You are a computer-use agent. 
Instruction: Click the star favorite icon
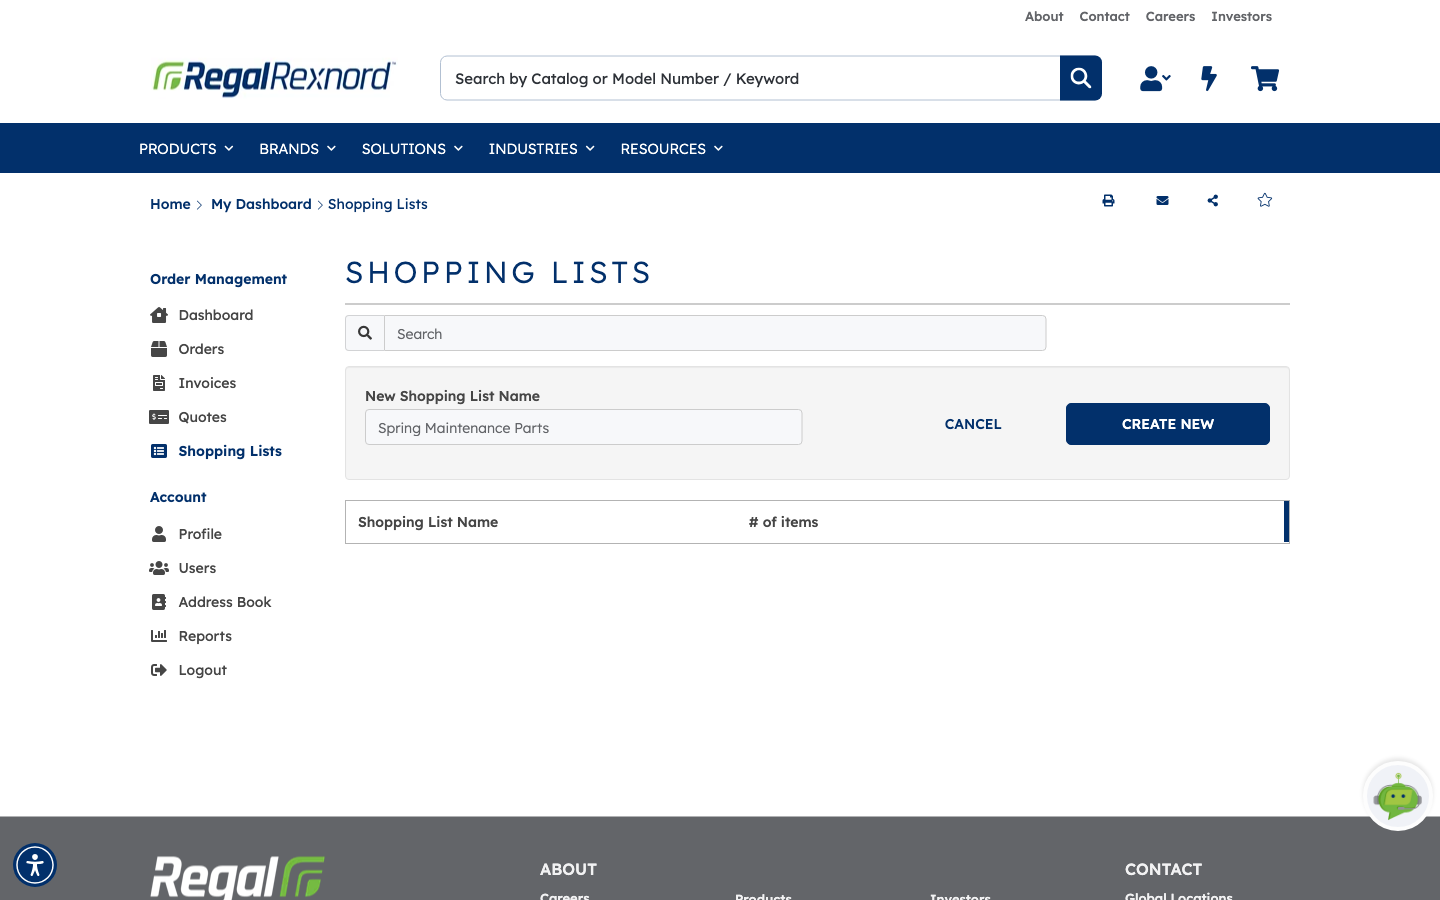[x=1265, y=200]
